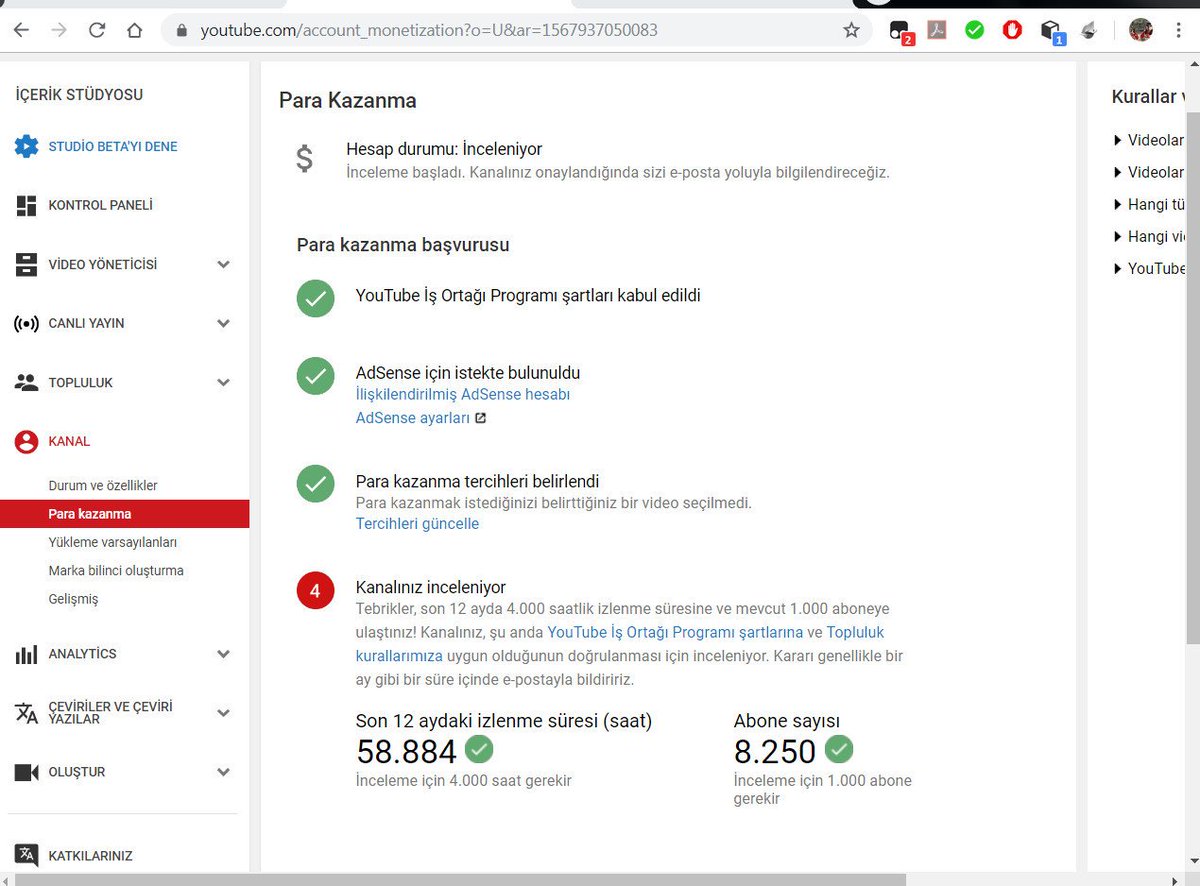This screenshot has height=886, width=1200.
Task: Click the Hesap durumu: İnceleniyor text
Action: pos(444,149)
